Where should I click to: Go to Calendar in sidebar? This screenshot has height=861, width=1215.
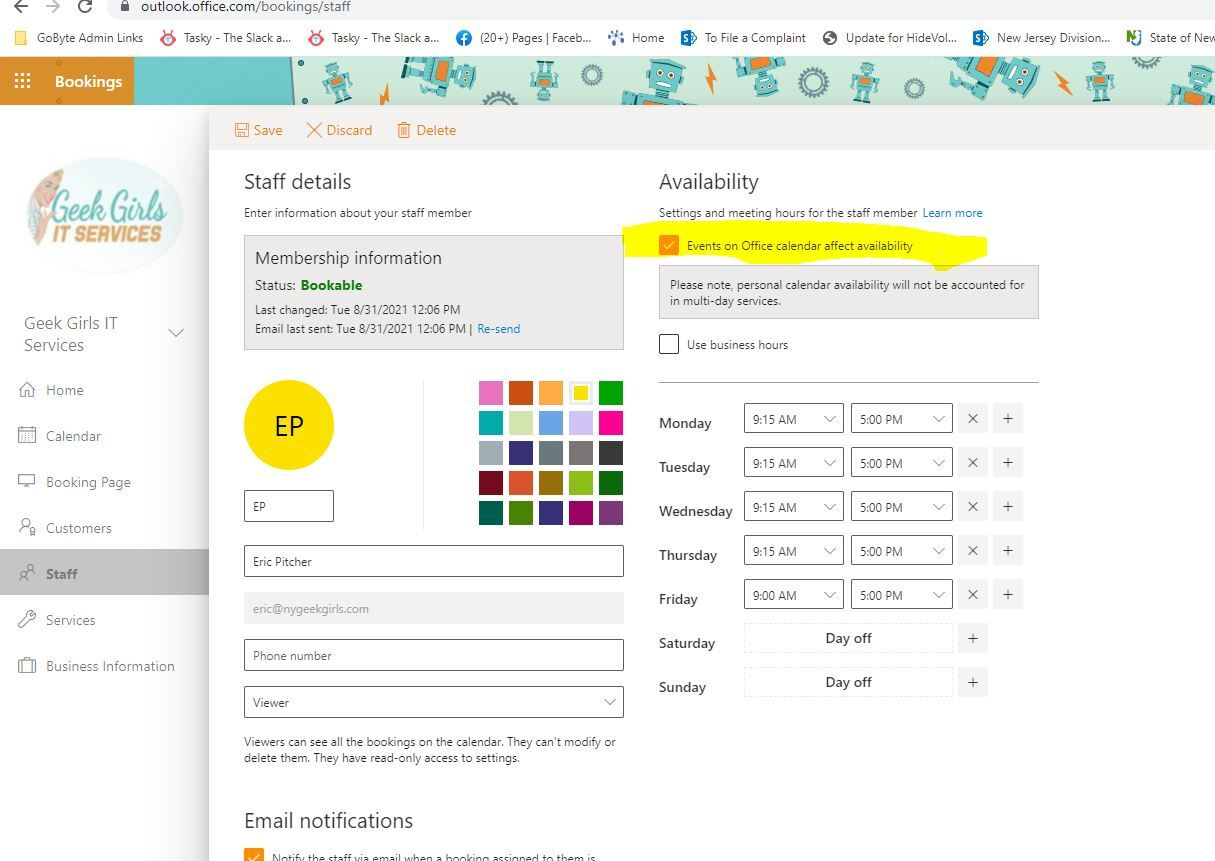[x=73, y=436]
